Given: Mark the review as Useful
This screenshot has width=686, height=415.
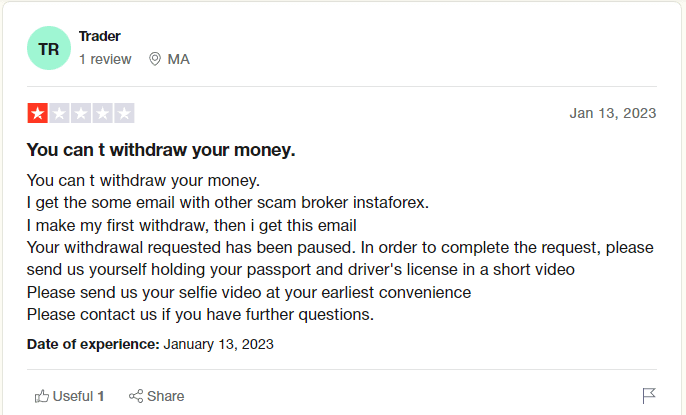Looking at the screenshot, I should [x=69, y=396].
